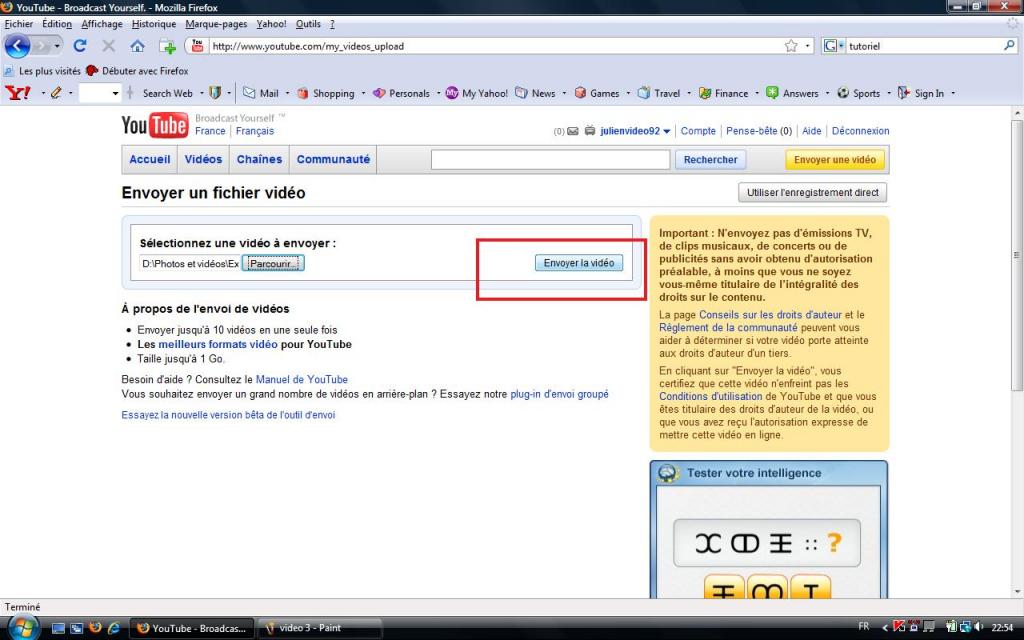Switch to the Chaînes tab
Screen dimensions: 1024x640
259,159
